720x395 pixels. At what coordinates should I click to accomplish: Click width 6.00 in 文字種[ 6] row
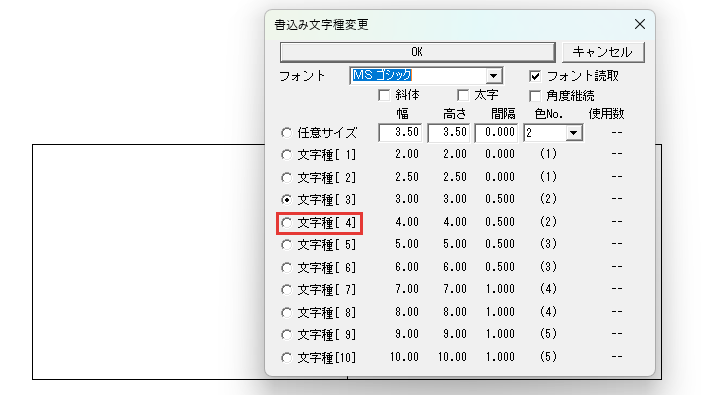click(x=407, y=267)
